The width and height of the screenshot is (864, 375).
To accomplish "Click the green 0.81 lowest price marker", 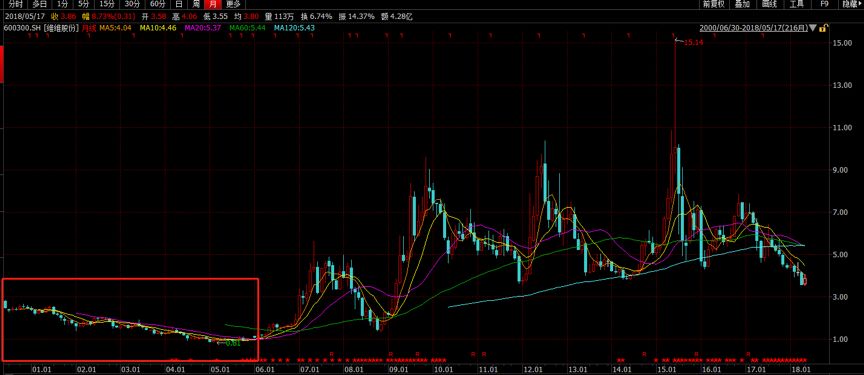I will 233,343.
